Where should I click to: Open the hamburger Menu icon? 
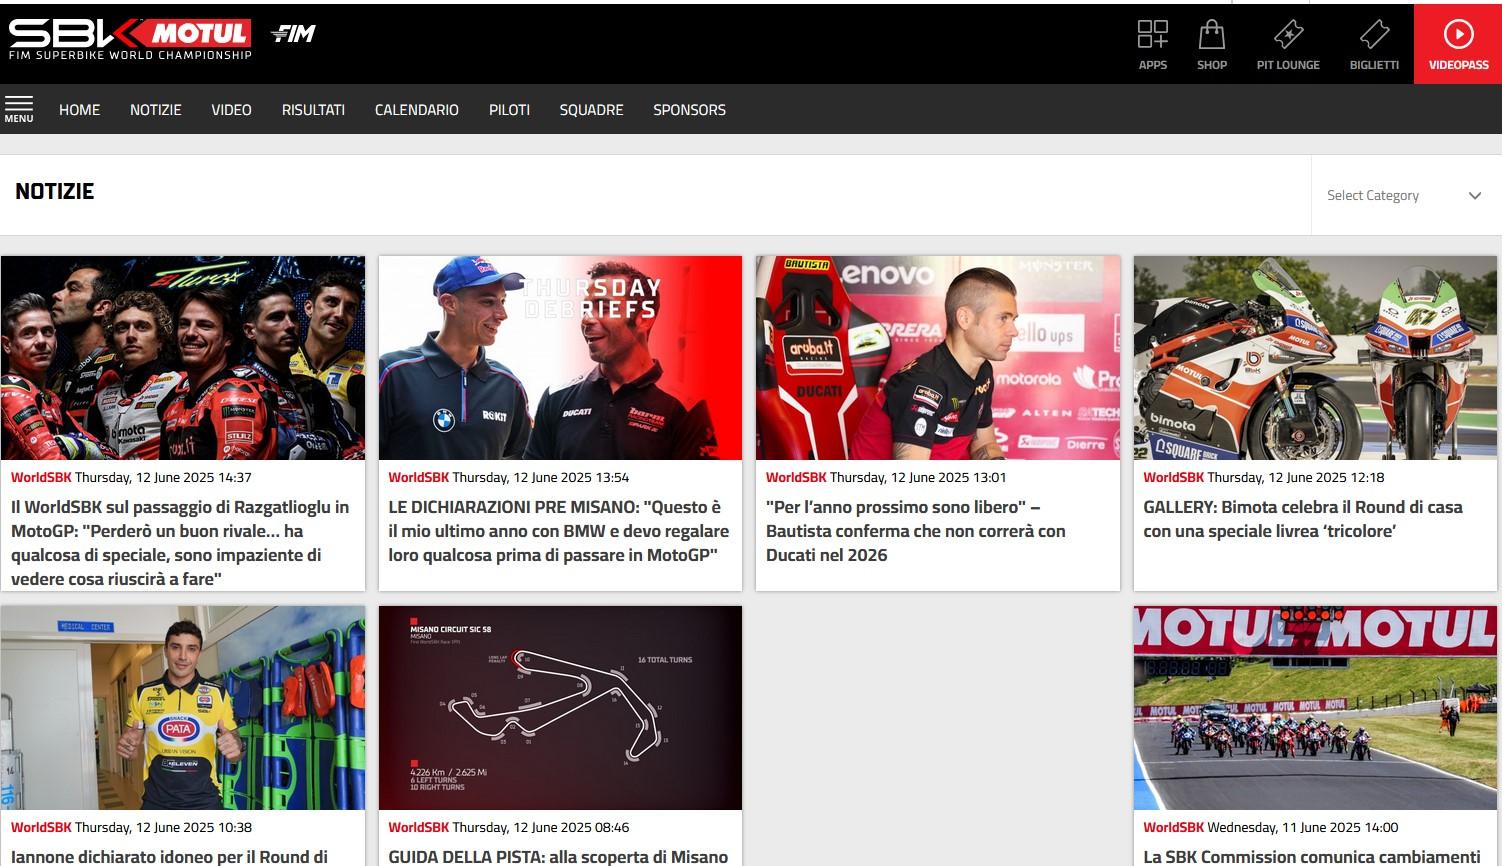(x=19, y=109)
